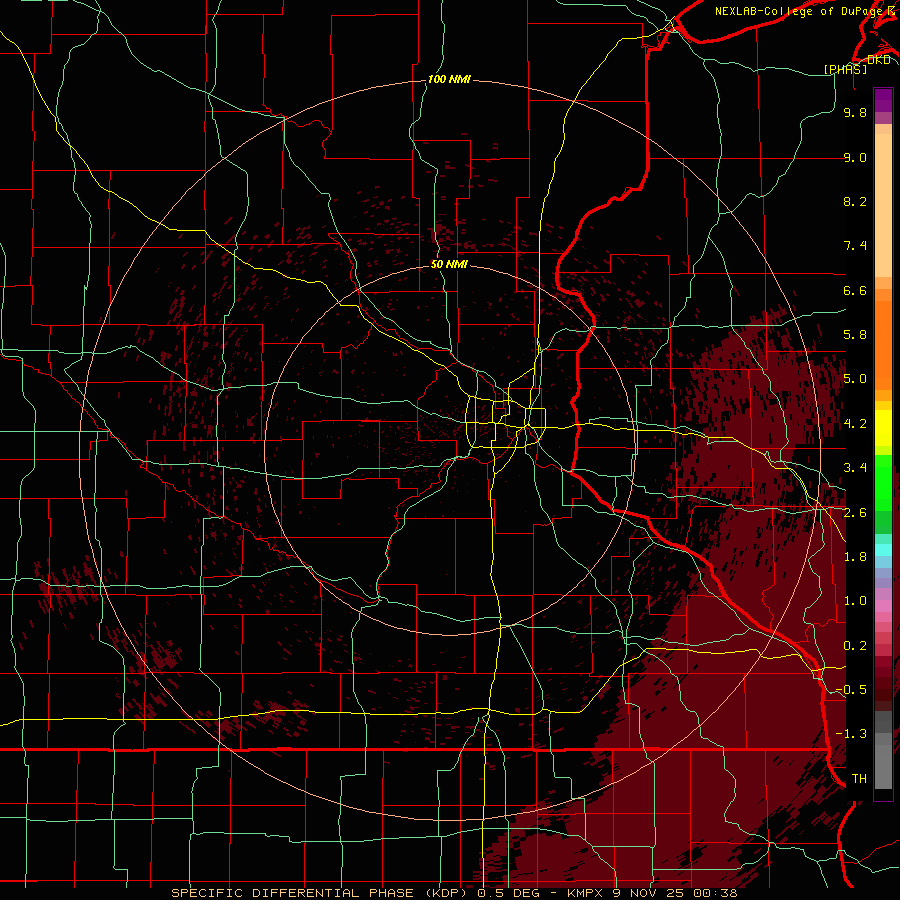Click the 9.0 scale value
The height and width of the screenshot is (900, 900).
[x=855, y=157]
